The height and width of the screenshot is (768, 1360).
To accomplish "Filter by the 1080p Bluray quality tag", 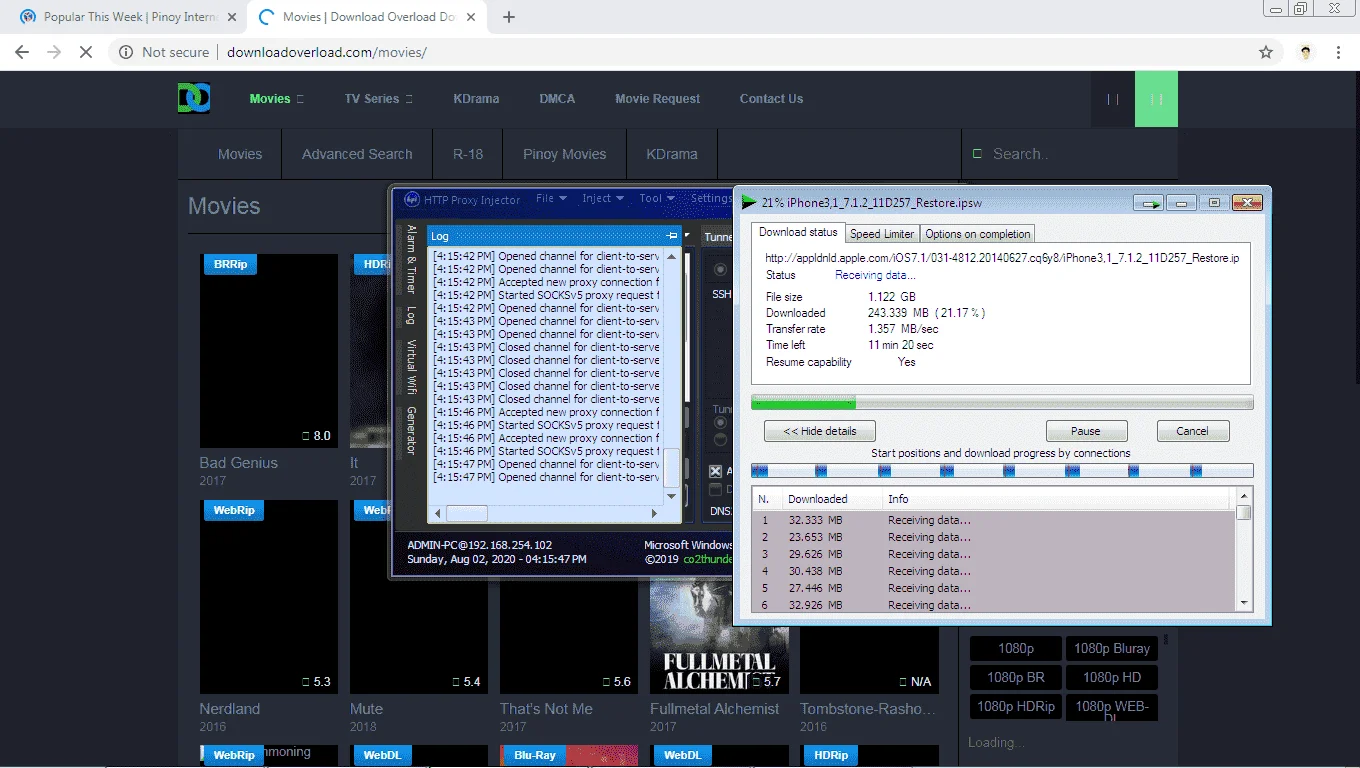I will pos(1112,648).
